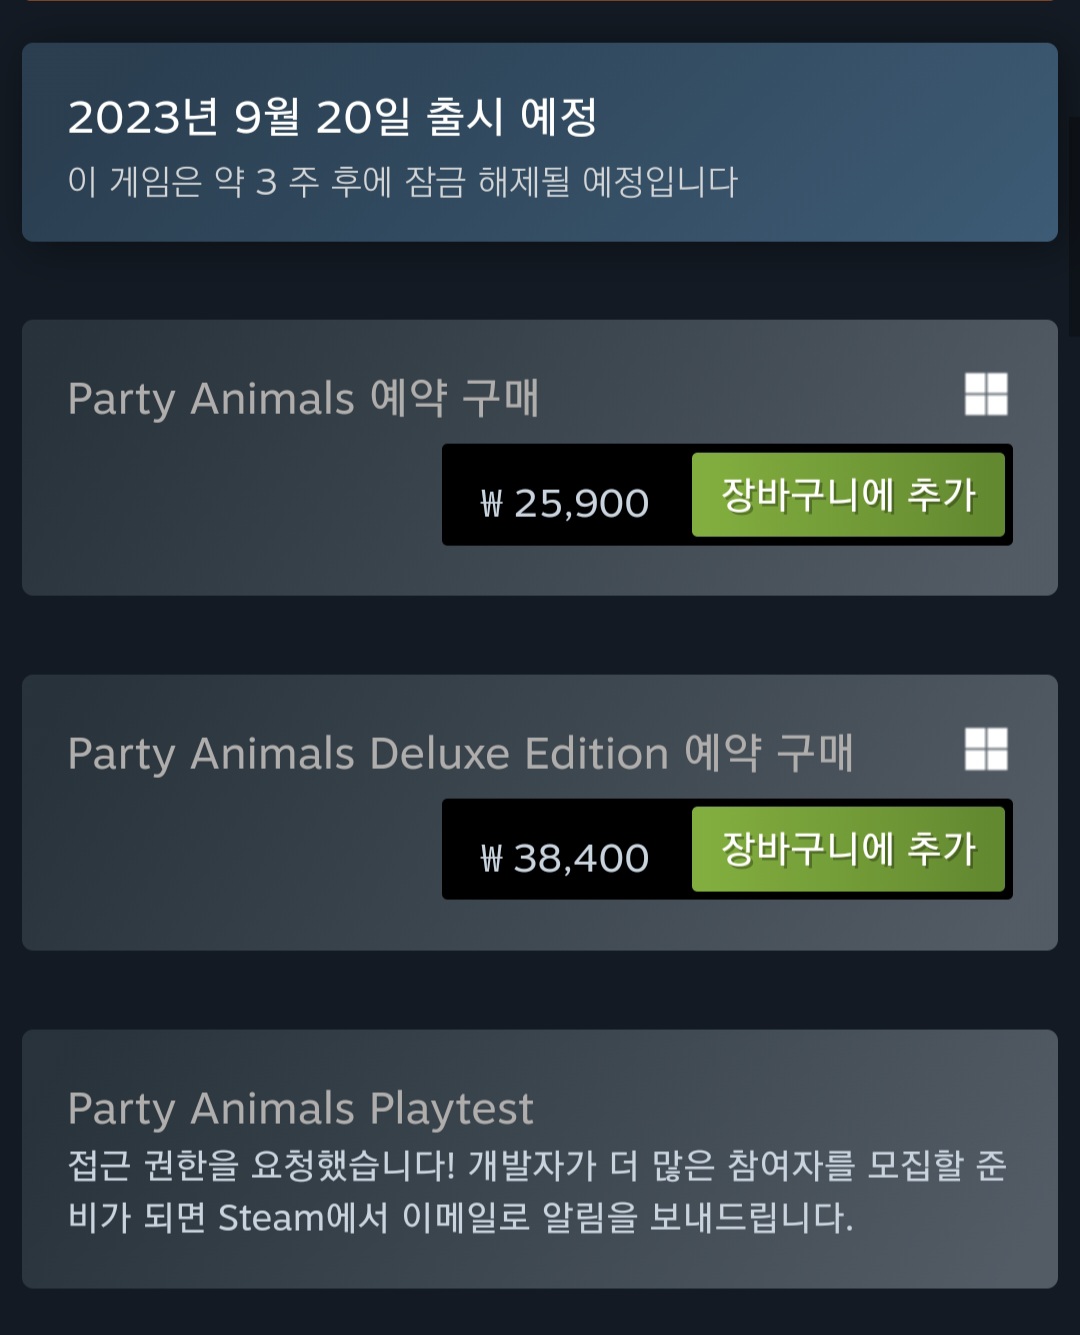Click the ₩ symbol beside 38,400
Image resolution: width=1080 pixels, height=1335 pixels.
[491, 858]
